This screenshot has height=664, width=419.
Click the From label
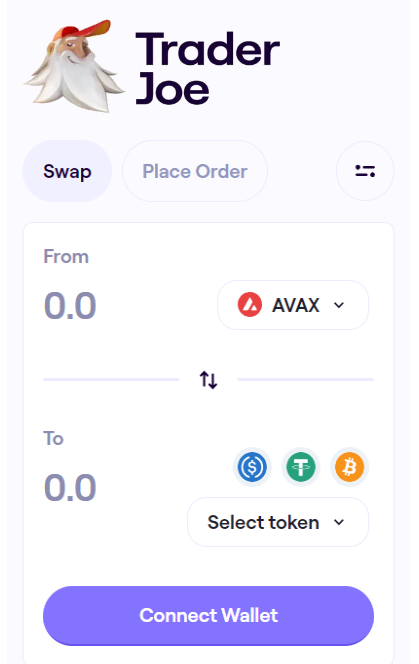coord(66,257)
